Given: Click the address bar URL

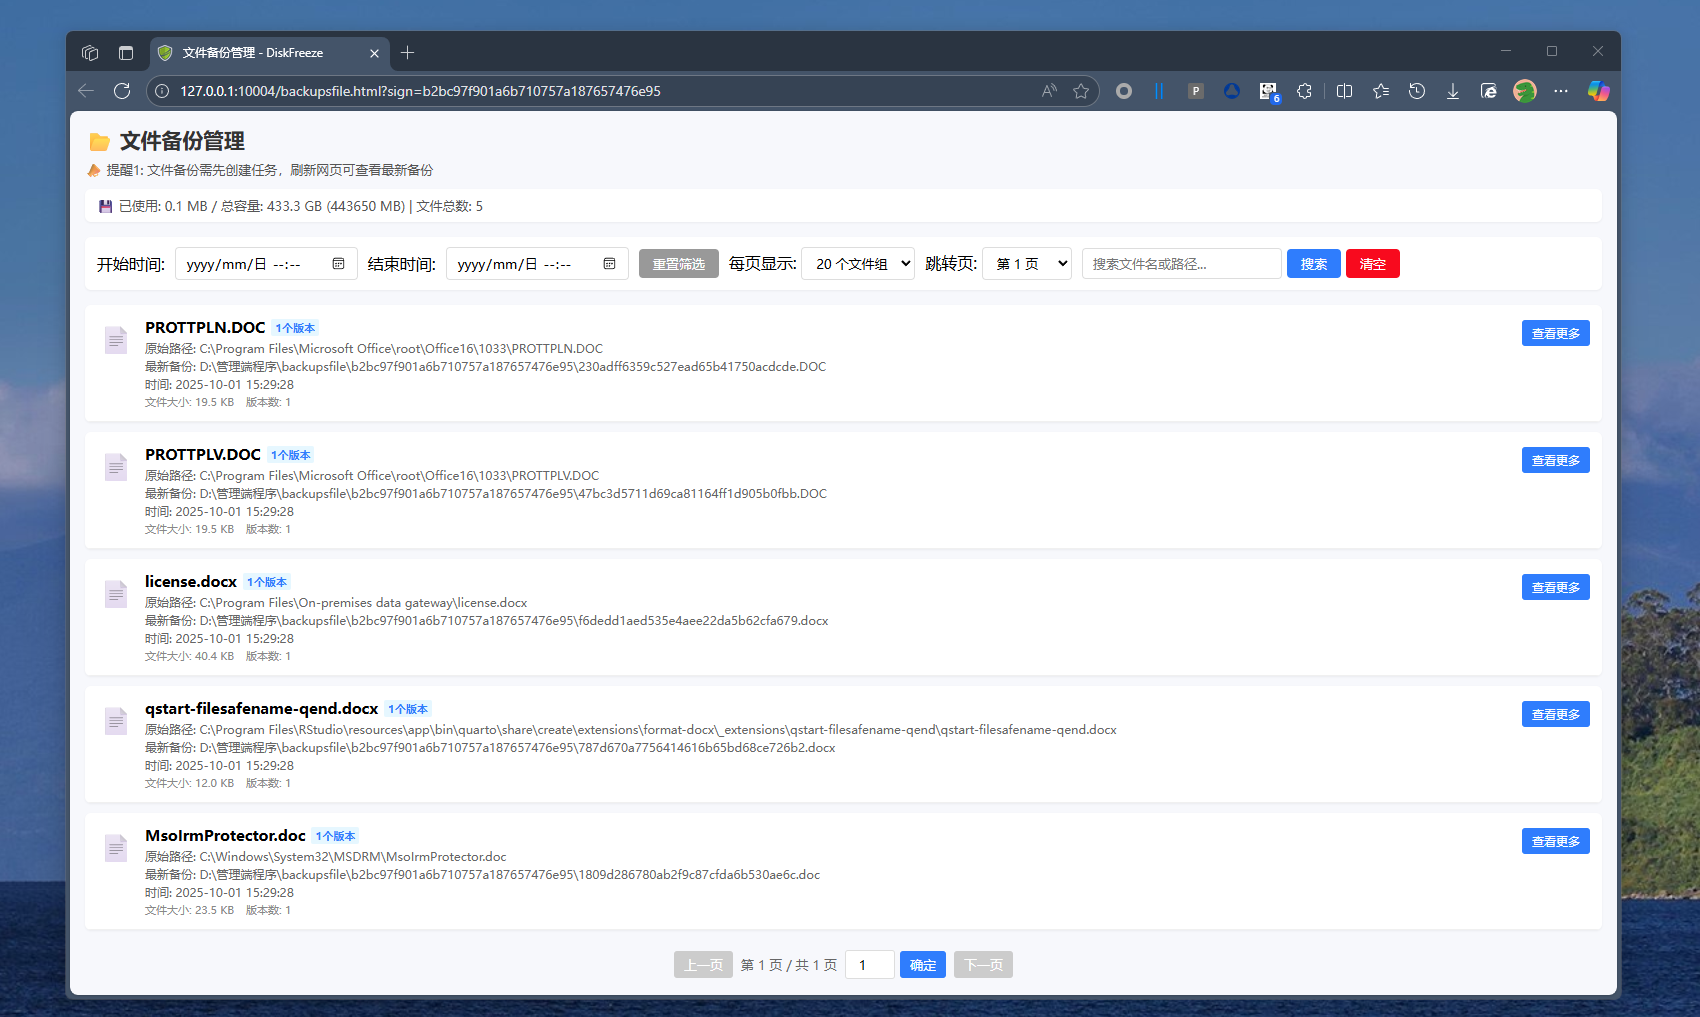Looking at the screenshot, I should 420,91.
